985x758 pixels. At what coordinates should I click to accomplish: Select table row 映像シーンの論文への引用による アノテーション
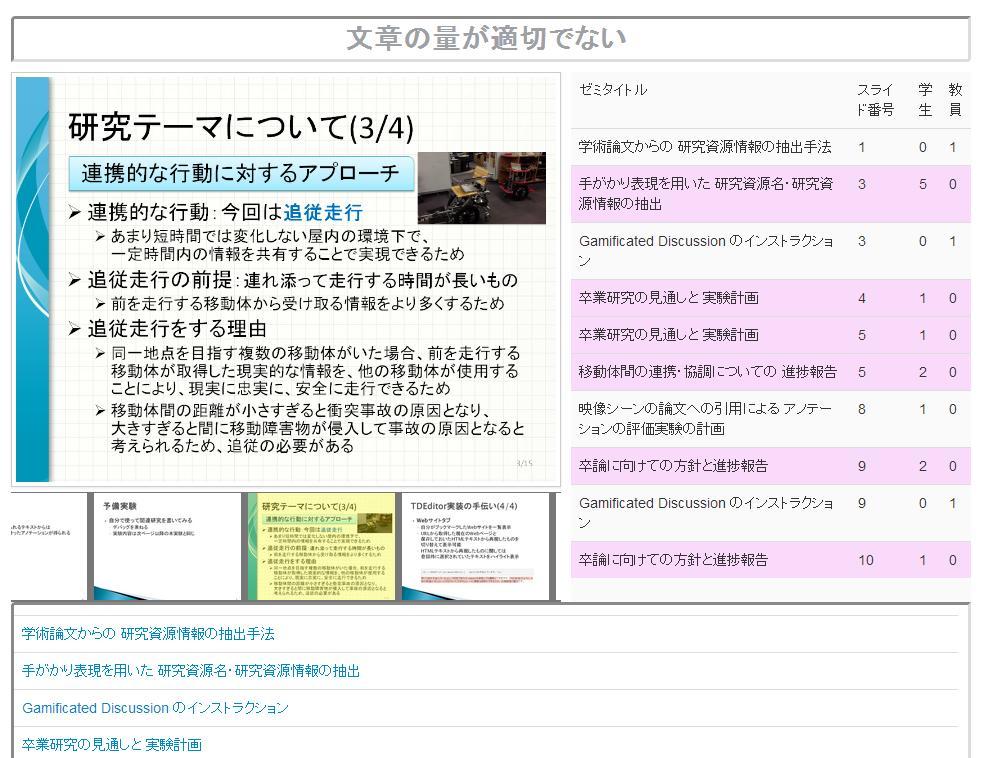771,419
